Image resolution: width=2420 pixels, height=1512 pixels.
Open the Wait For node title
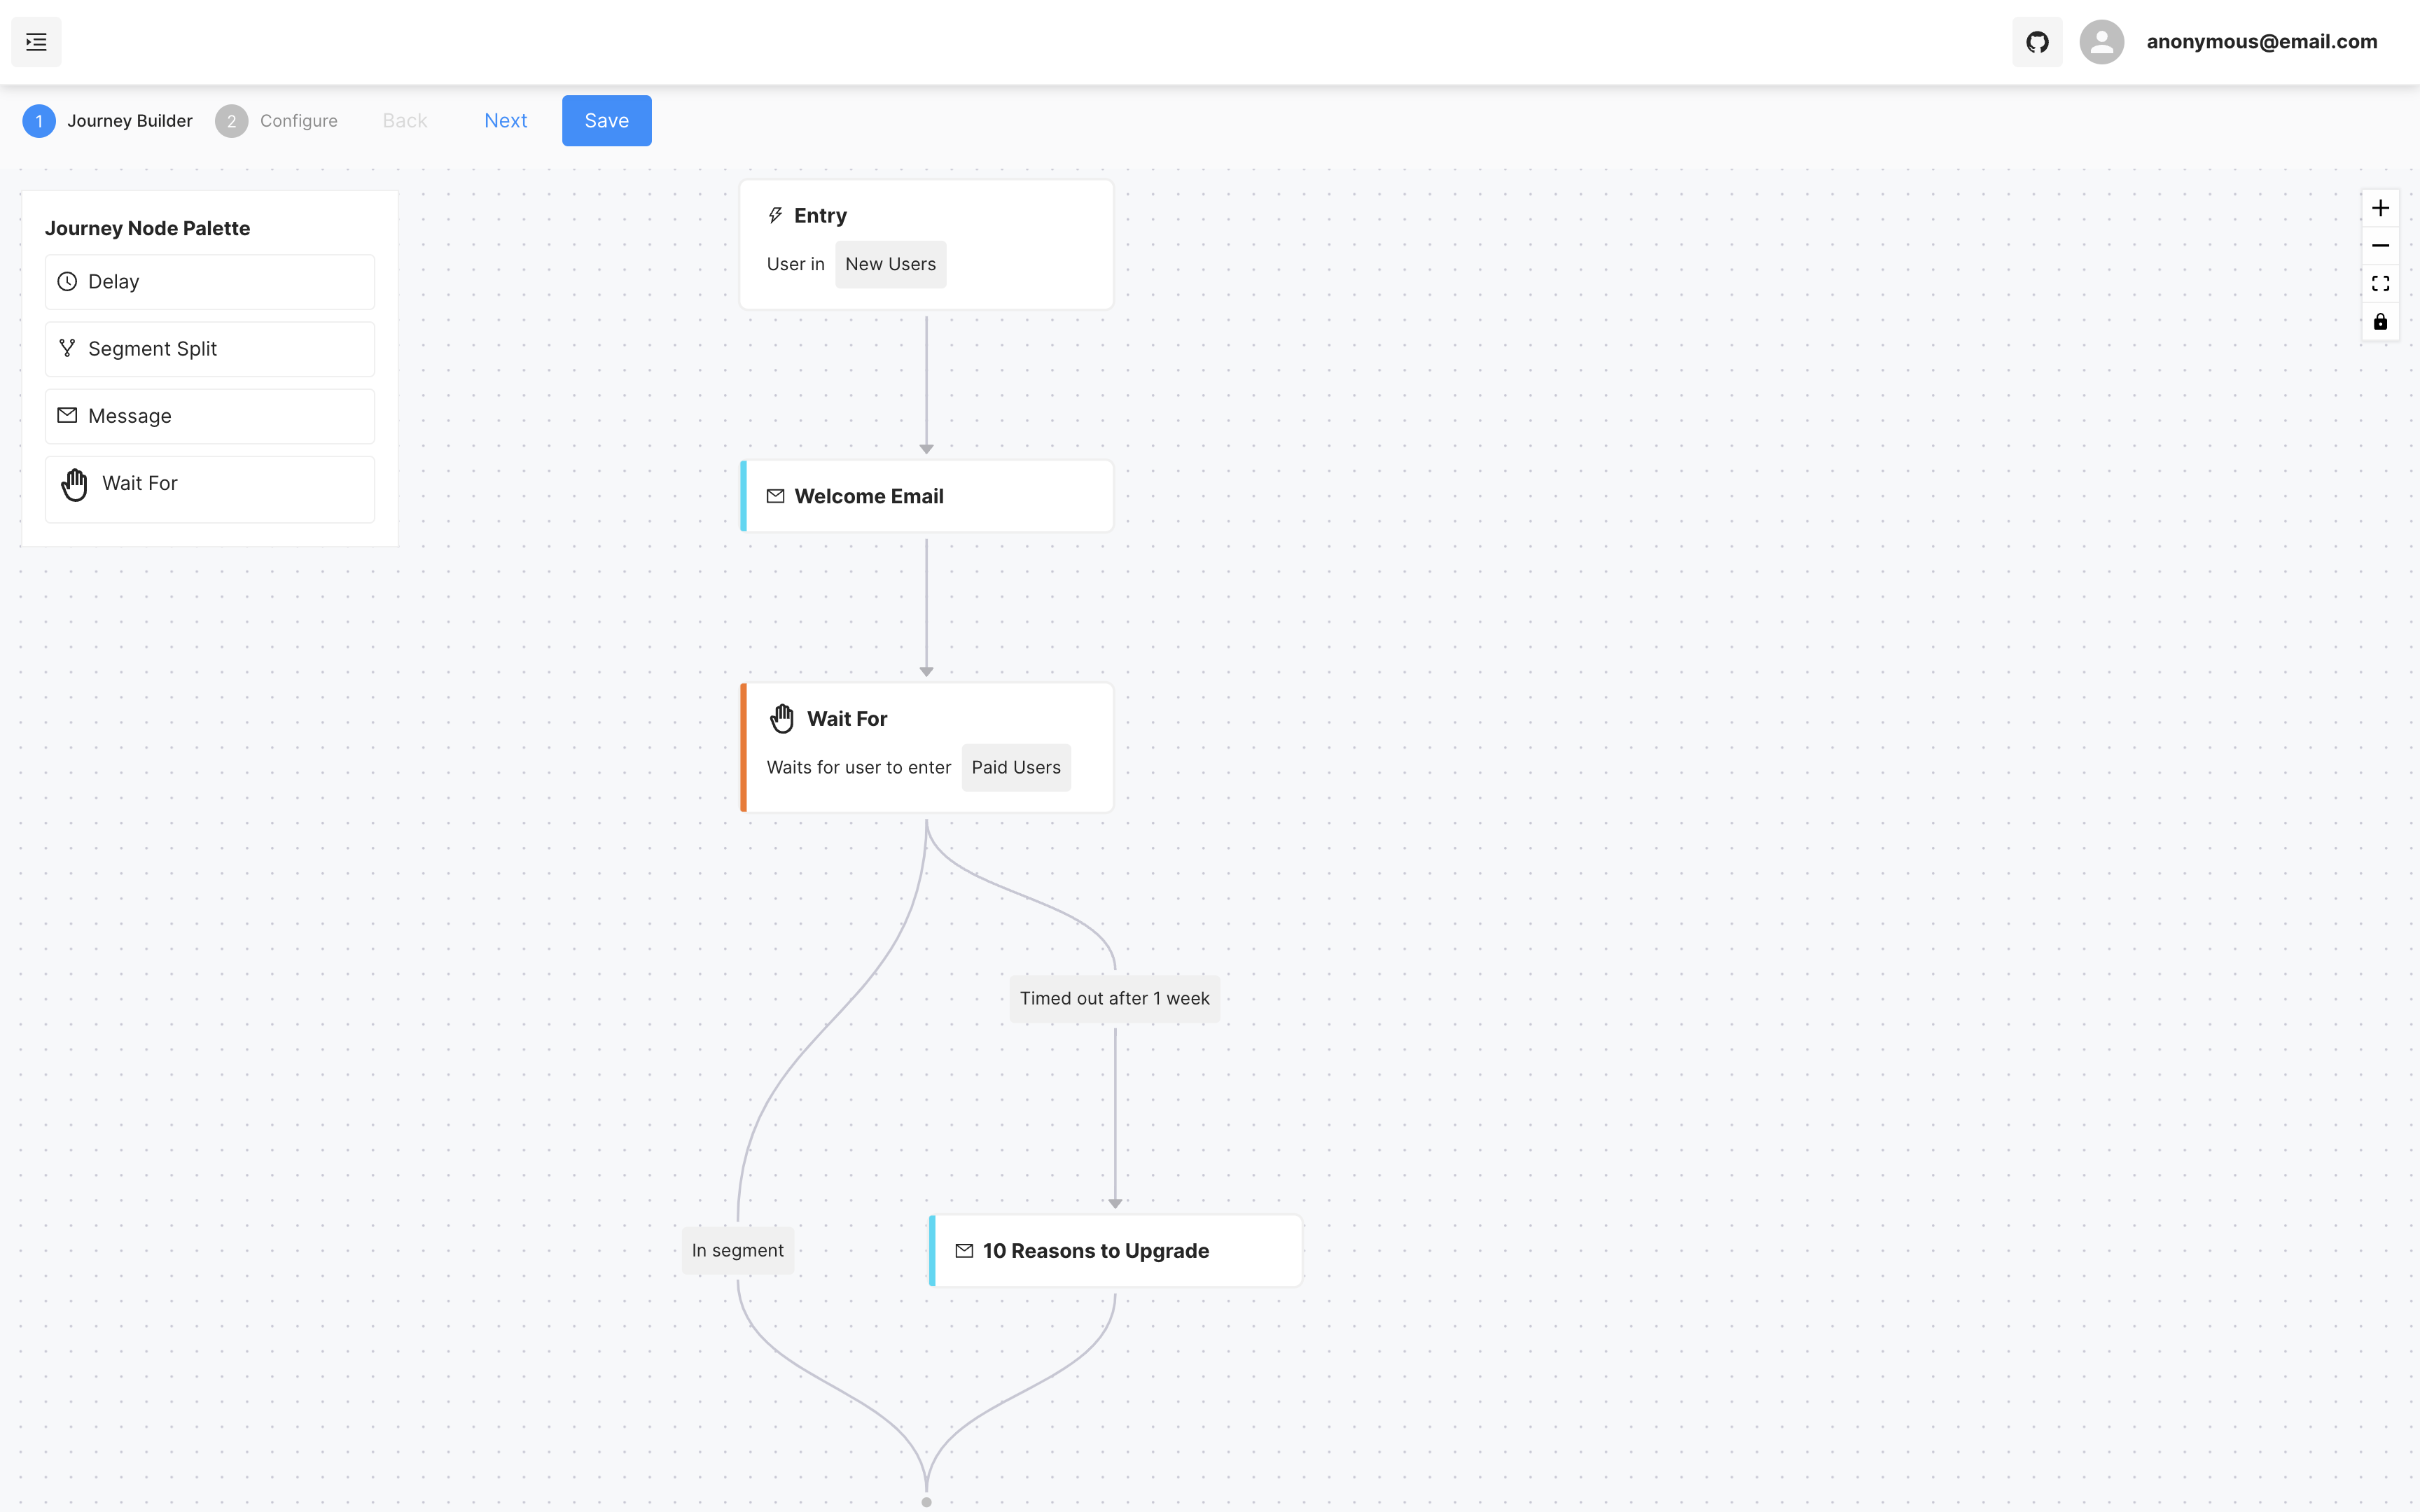point(847,719)
